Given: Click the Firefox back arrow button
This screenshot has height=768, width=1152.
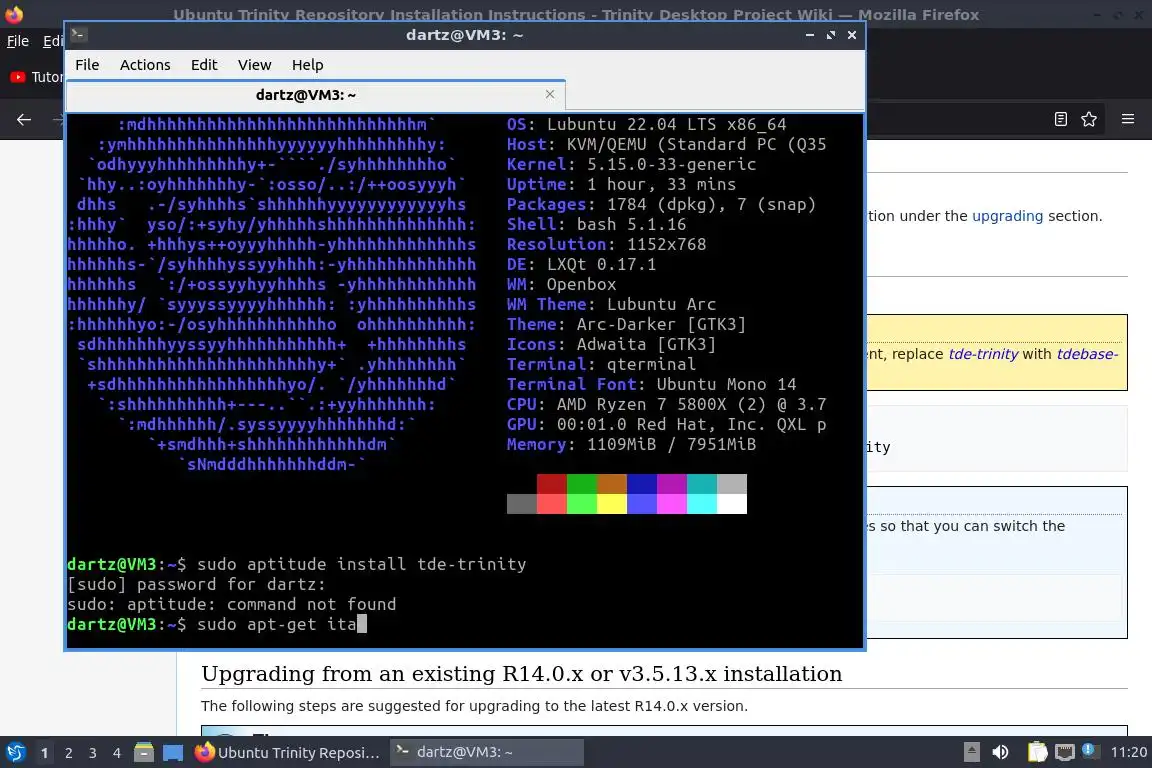Looking at the screenshot, I should pyautogui.click(x=24, y=119).
